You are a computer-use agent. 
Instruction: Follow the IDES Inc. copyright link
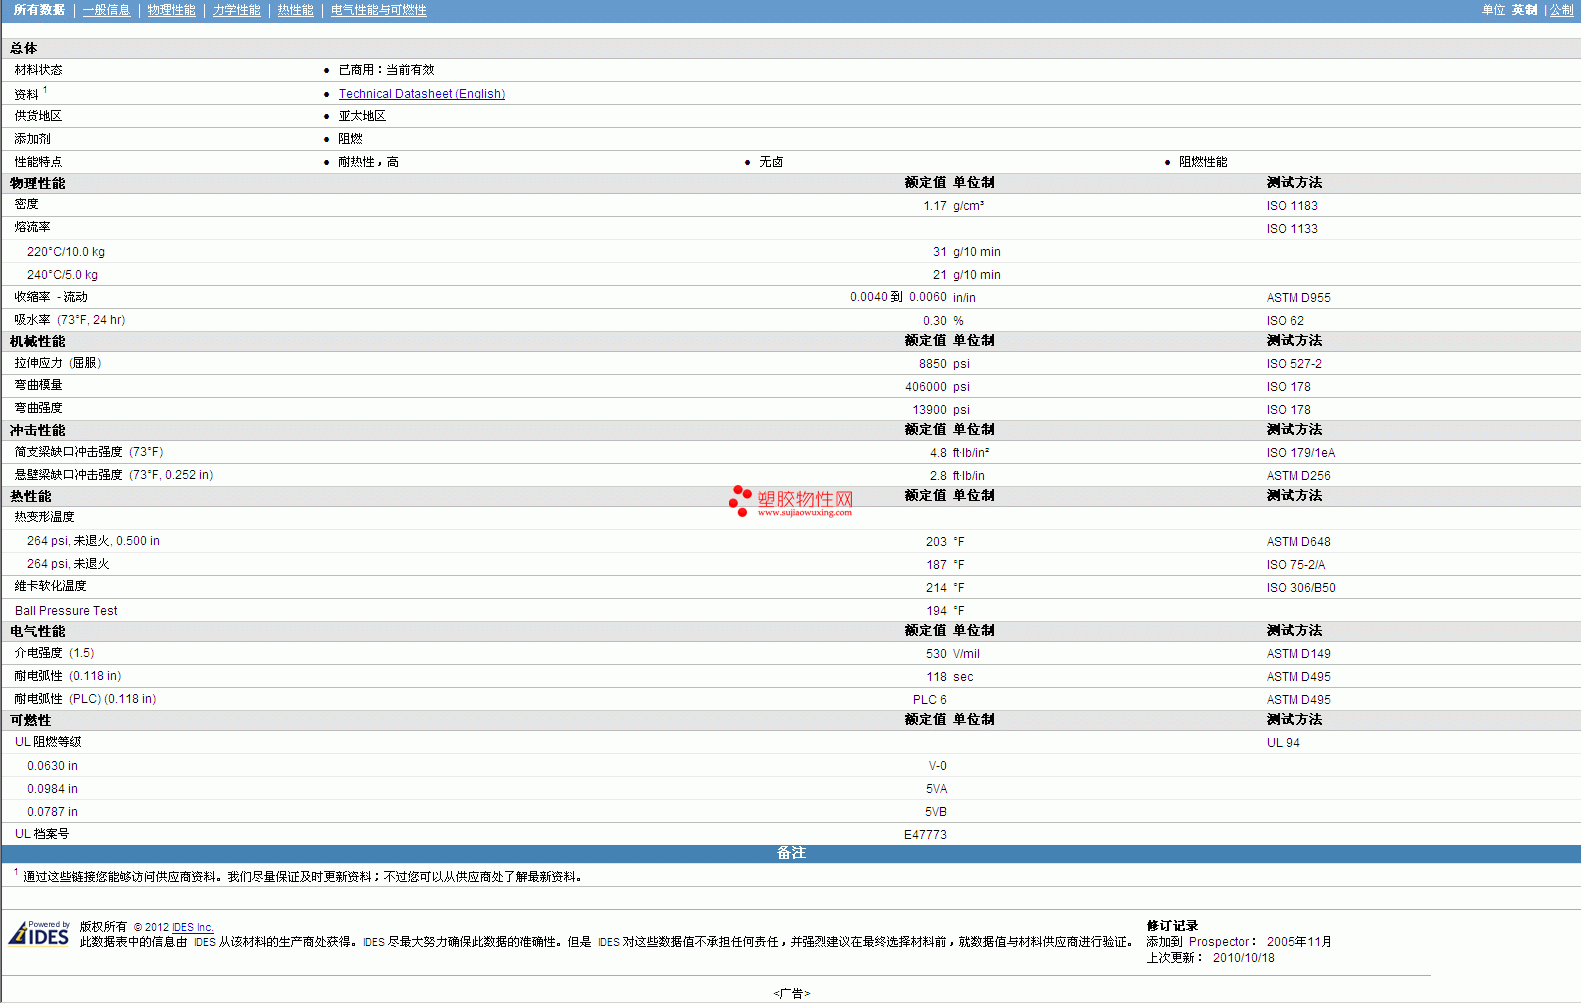point(193,927)
